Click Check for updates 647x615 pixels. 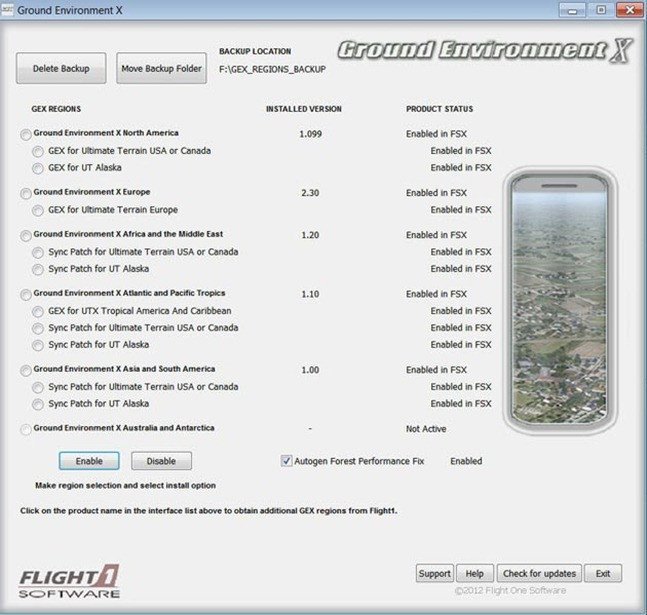(539, 573)
